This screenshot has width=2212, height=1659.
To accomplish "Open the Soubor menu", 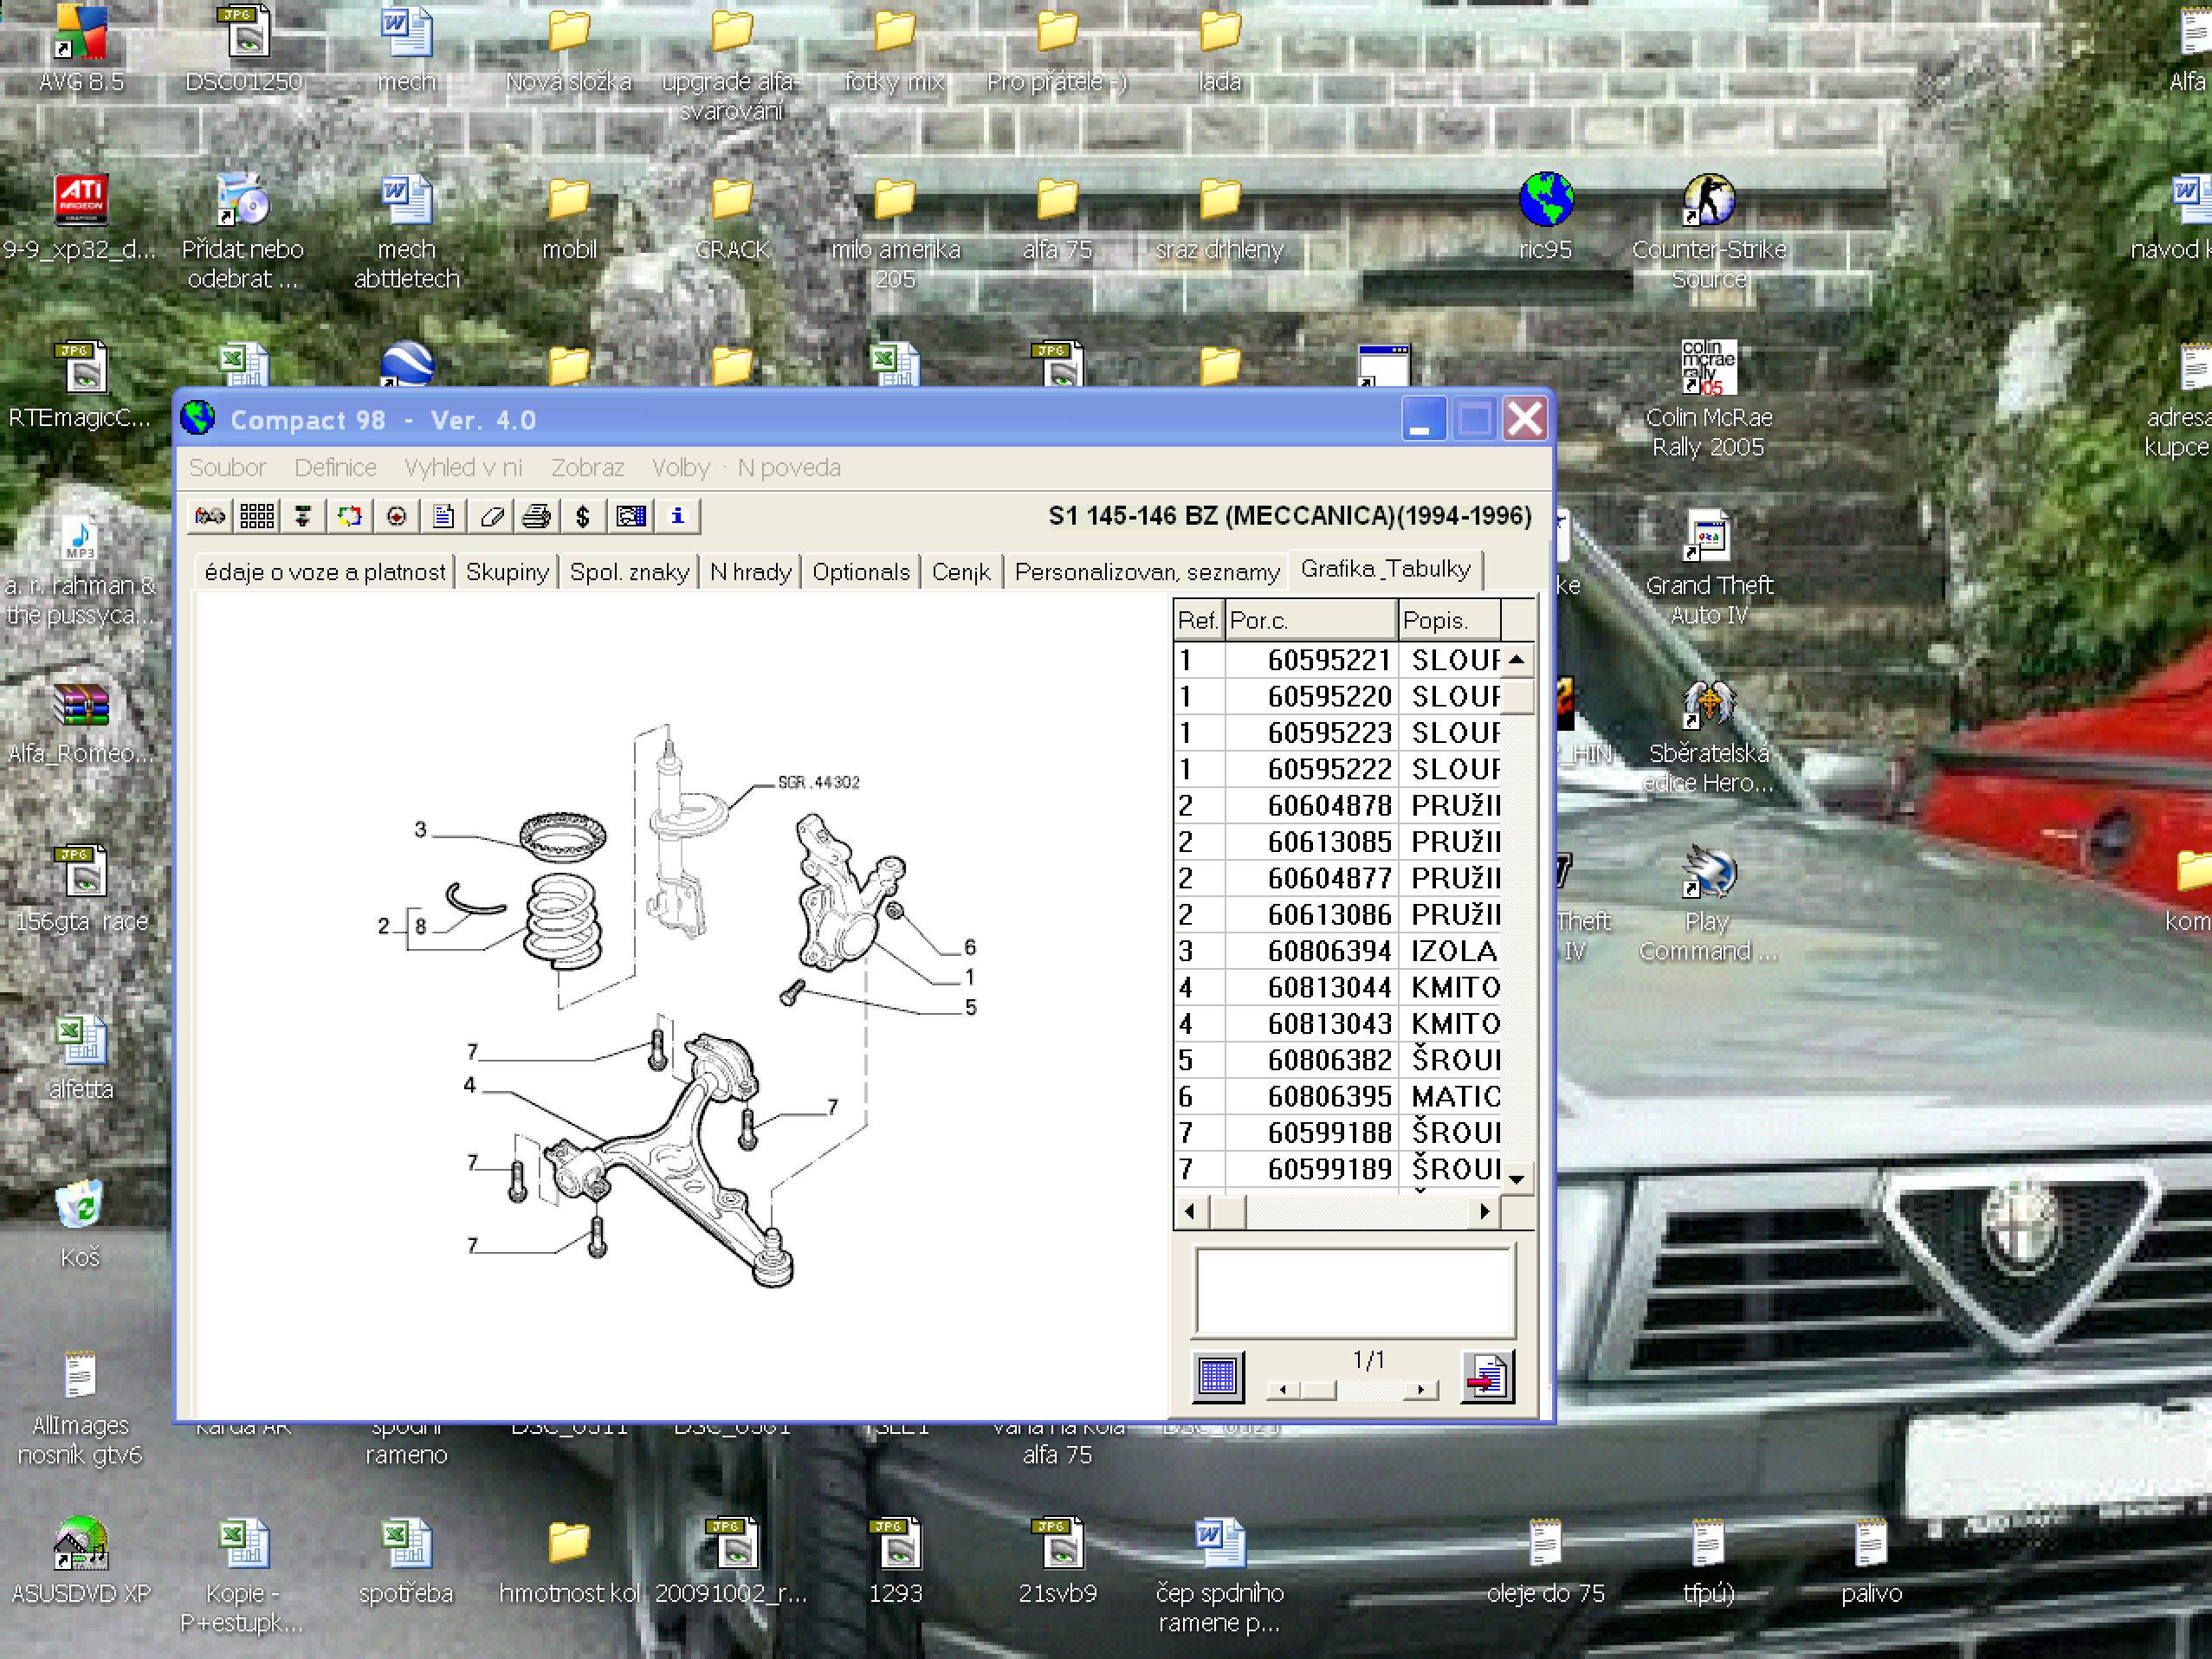I will 227,467.
